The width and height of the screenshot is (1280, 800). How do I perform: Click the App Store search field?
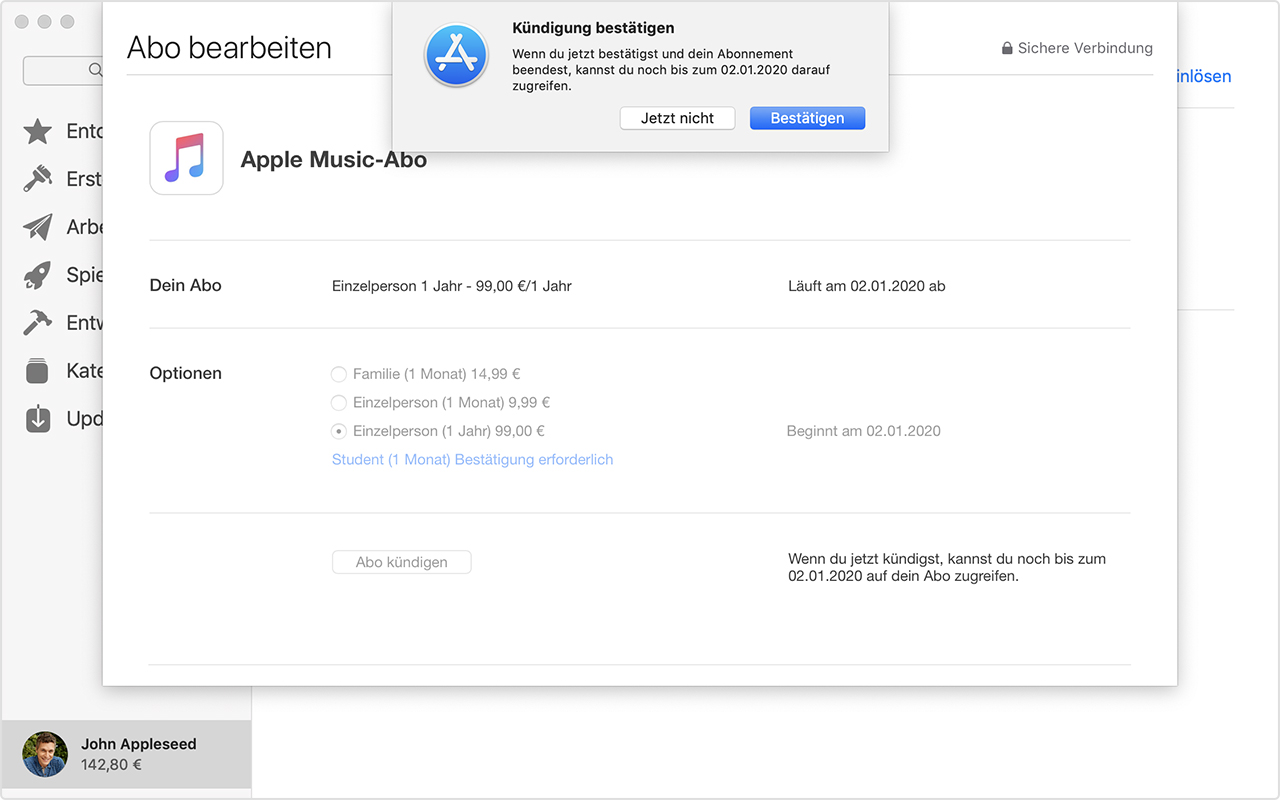pos(63,70)
